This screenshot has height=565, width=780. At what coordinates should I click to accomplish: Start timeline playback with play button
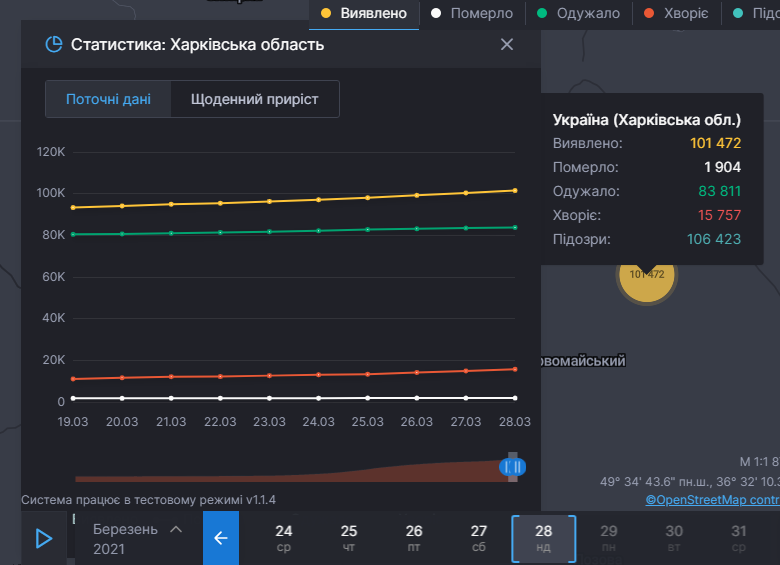coord(44,538)
